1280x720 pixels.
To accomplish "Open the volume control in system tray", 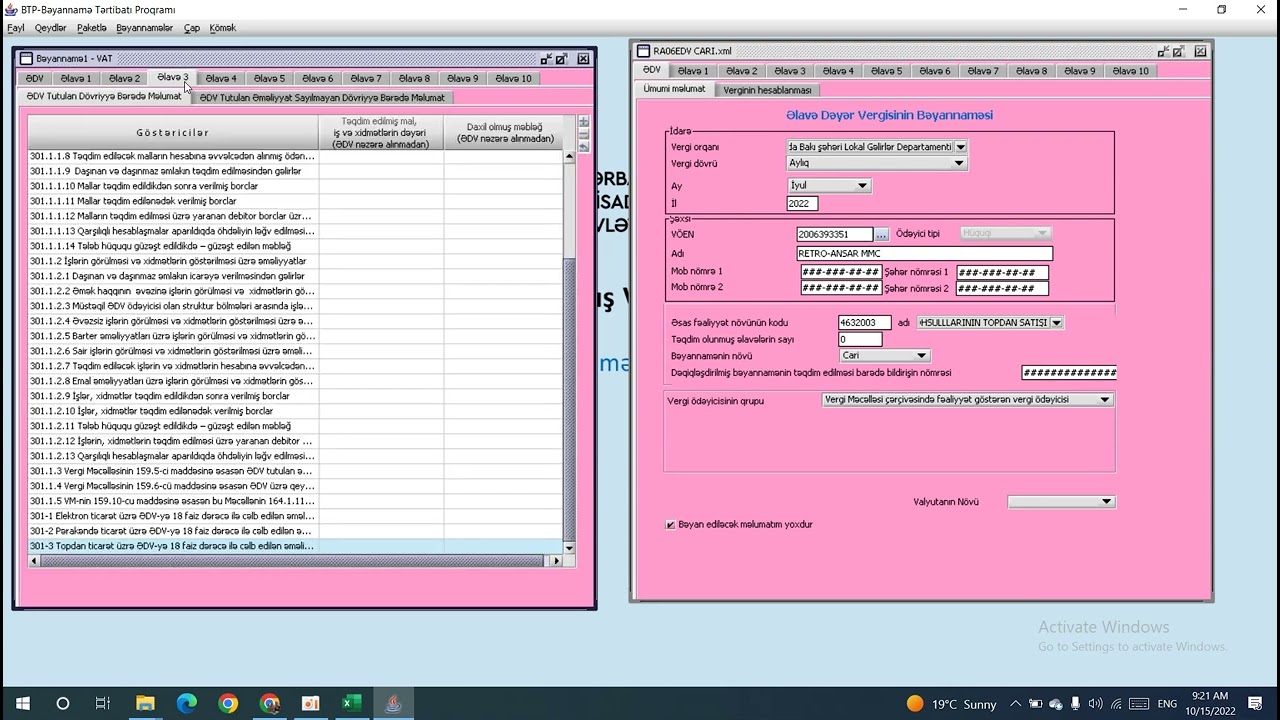I will point(1095,704).
